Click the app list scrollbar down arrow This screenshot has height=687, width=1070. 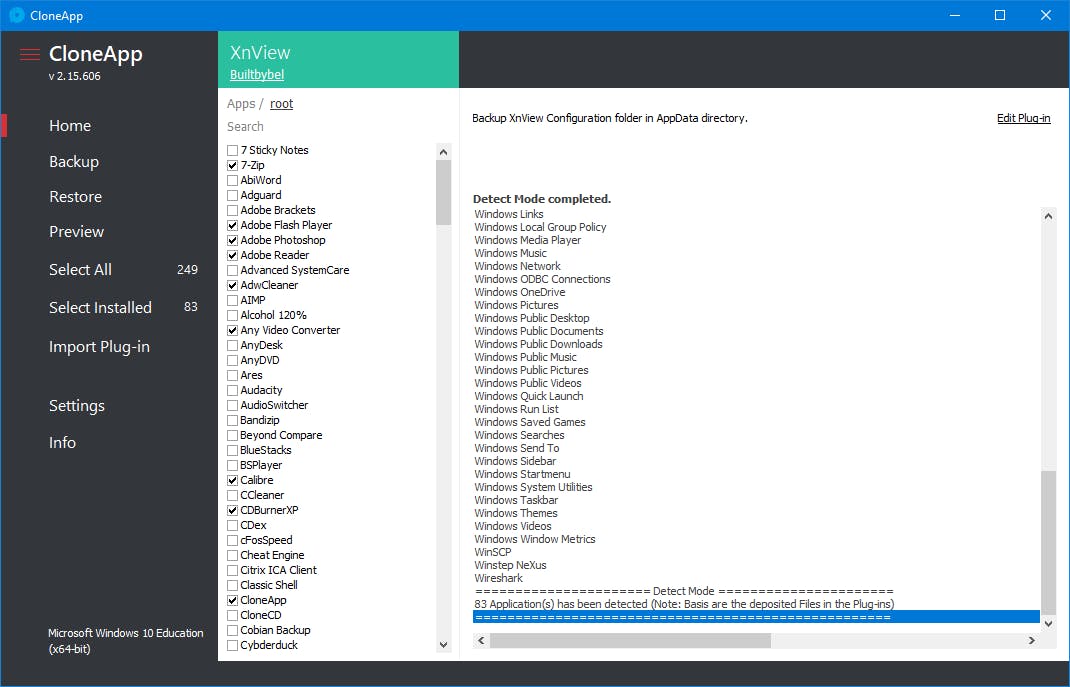click(444, 645)
